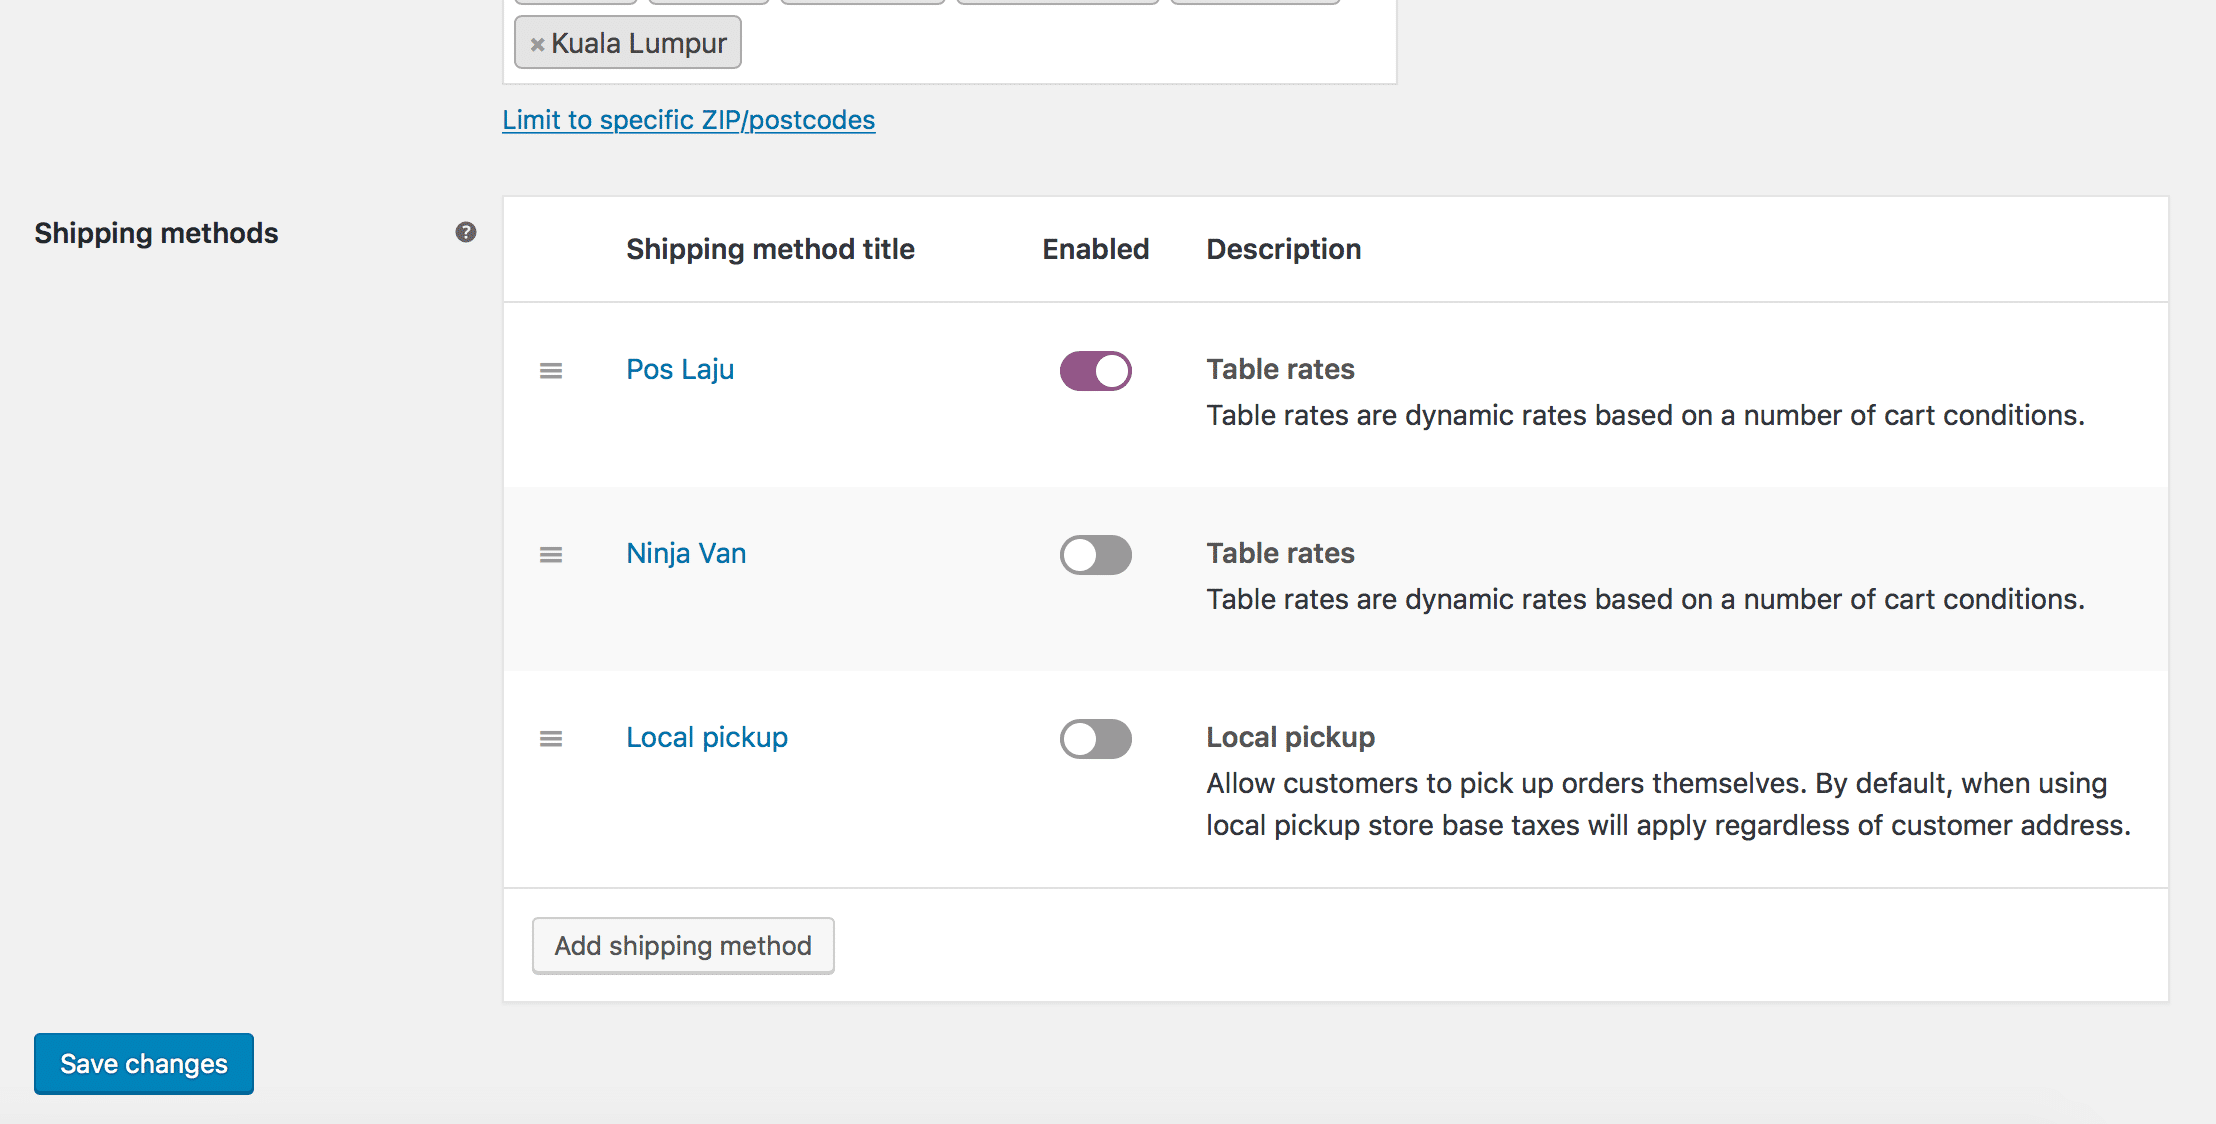Click the Ninja Van reorder handle
The height and width of the screenshot is (1124, 2216).
[551, 555]
